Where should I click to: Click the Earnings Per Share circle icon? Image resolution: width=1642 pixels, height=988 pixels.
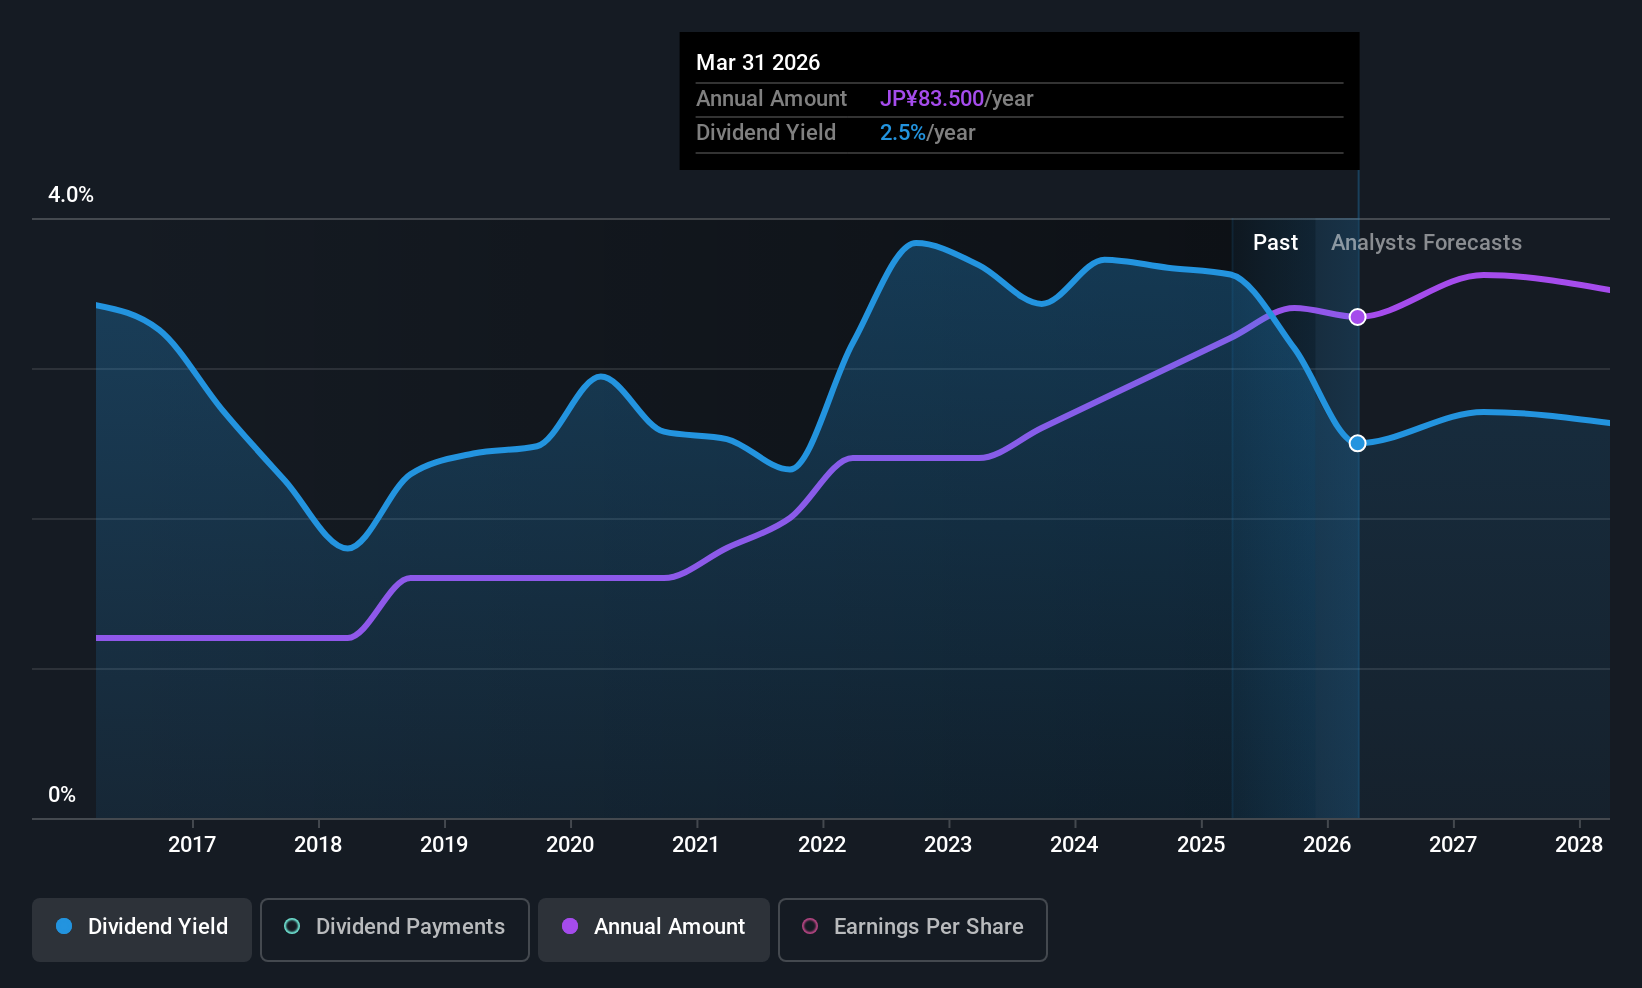pos(810,927)
